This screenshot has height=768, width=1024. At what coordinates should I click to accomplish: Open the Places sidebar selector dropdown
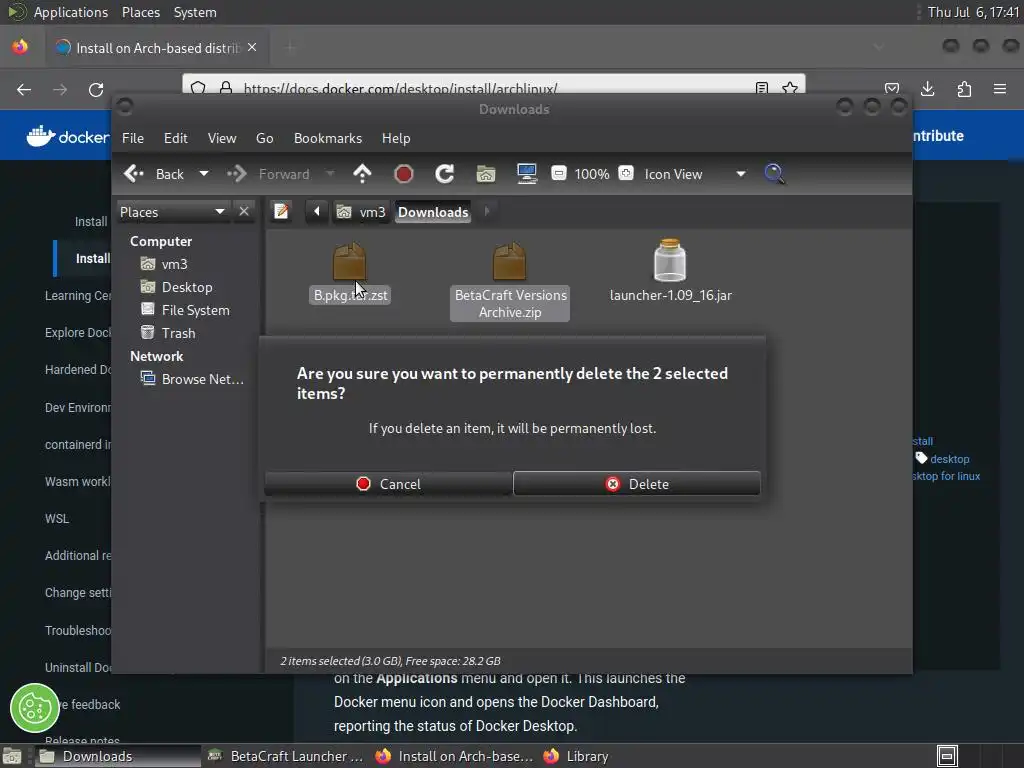pyautogui.click(x=173, y=212)
